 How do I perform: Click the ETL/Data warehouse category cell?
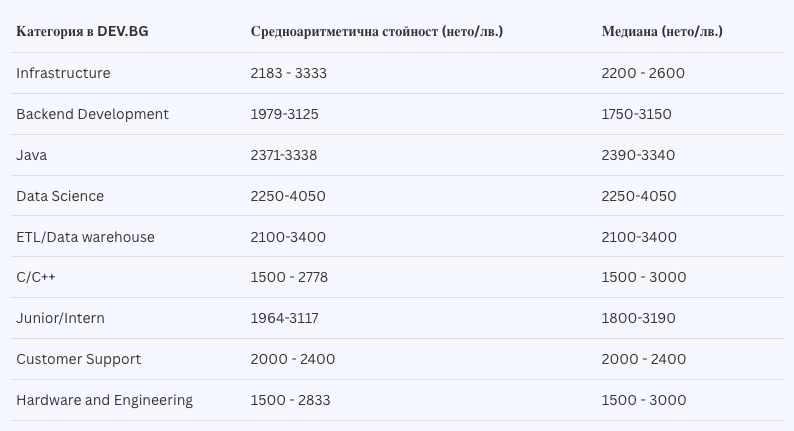(85, 237)
